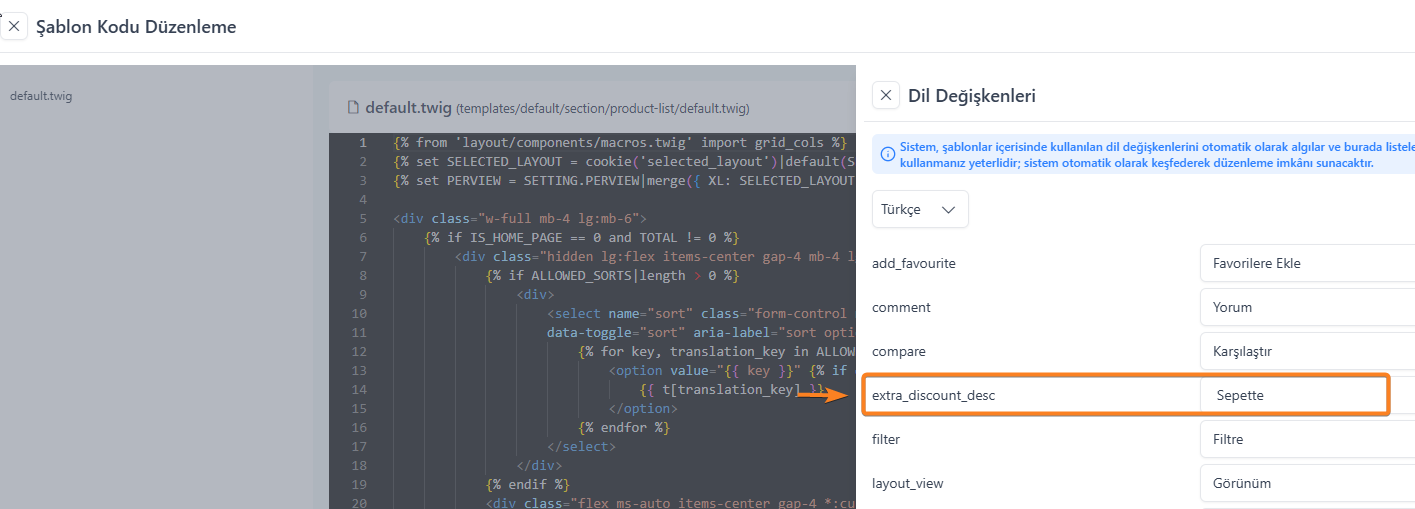
Task: Focus the Yorum value field for comment
Action: pyautogui.click(x=1306, y=308)
